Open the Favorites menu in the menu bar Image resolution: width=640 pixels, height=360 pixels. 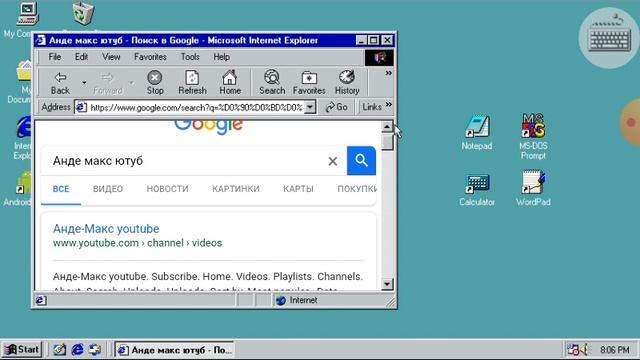pos(150,57)
